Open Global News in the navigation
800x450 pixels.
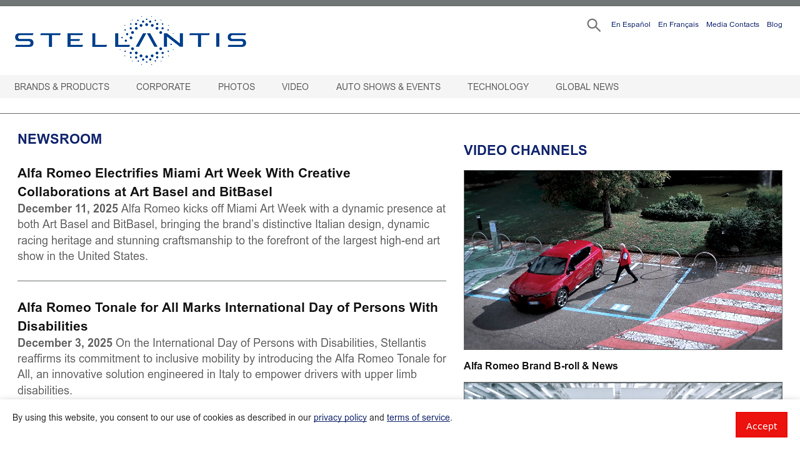[587, 87]
